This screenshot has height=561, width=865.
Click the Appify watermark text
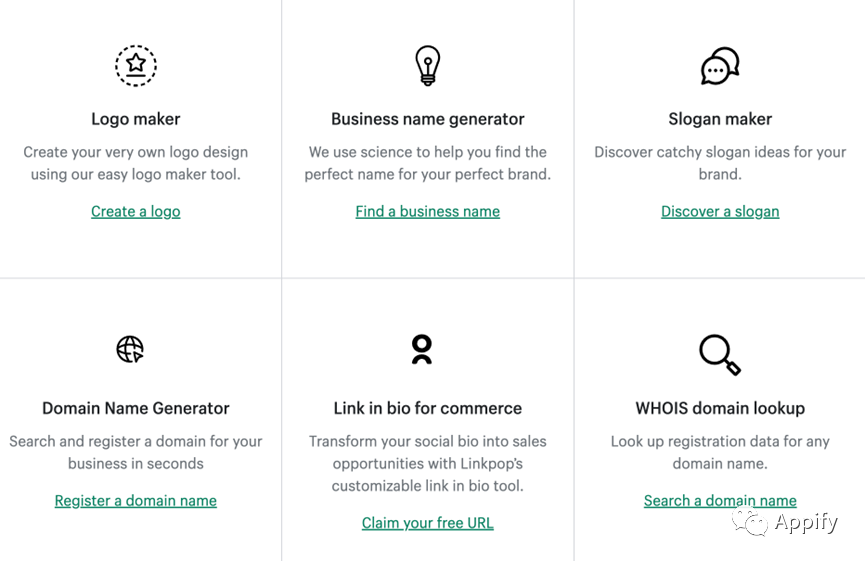coord(806,522)
